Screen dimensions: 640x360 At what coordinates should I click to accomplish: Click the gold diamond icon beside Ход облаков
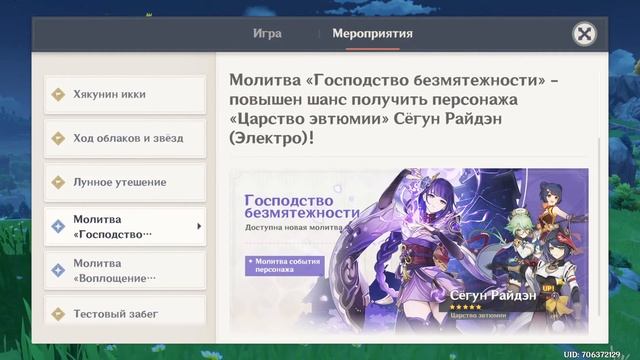tap(58, 138)
